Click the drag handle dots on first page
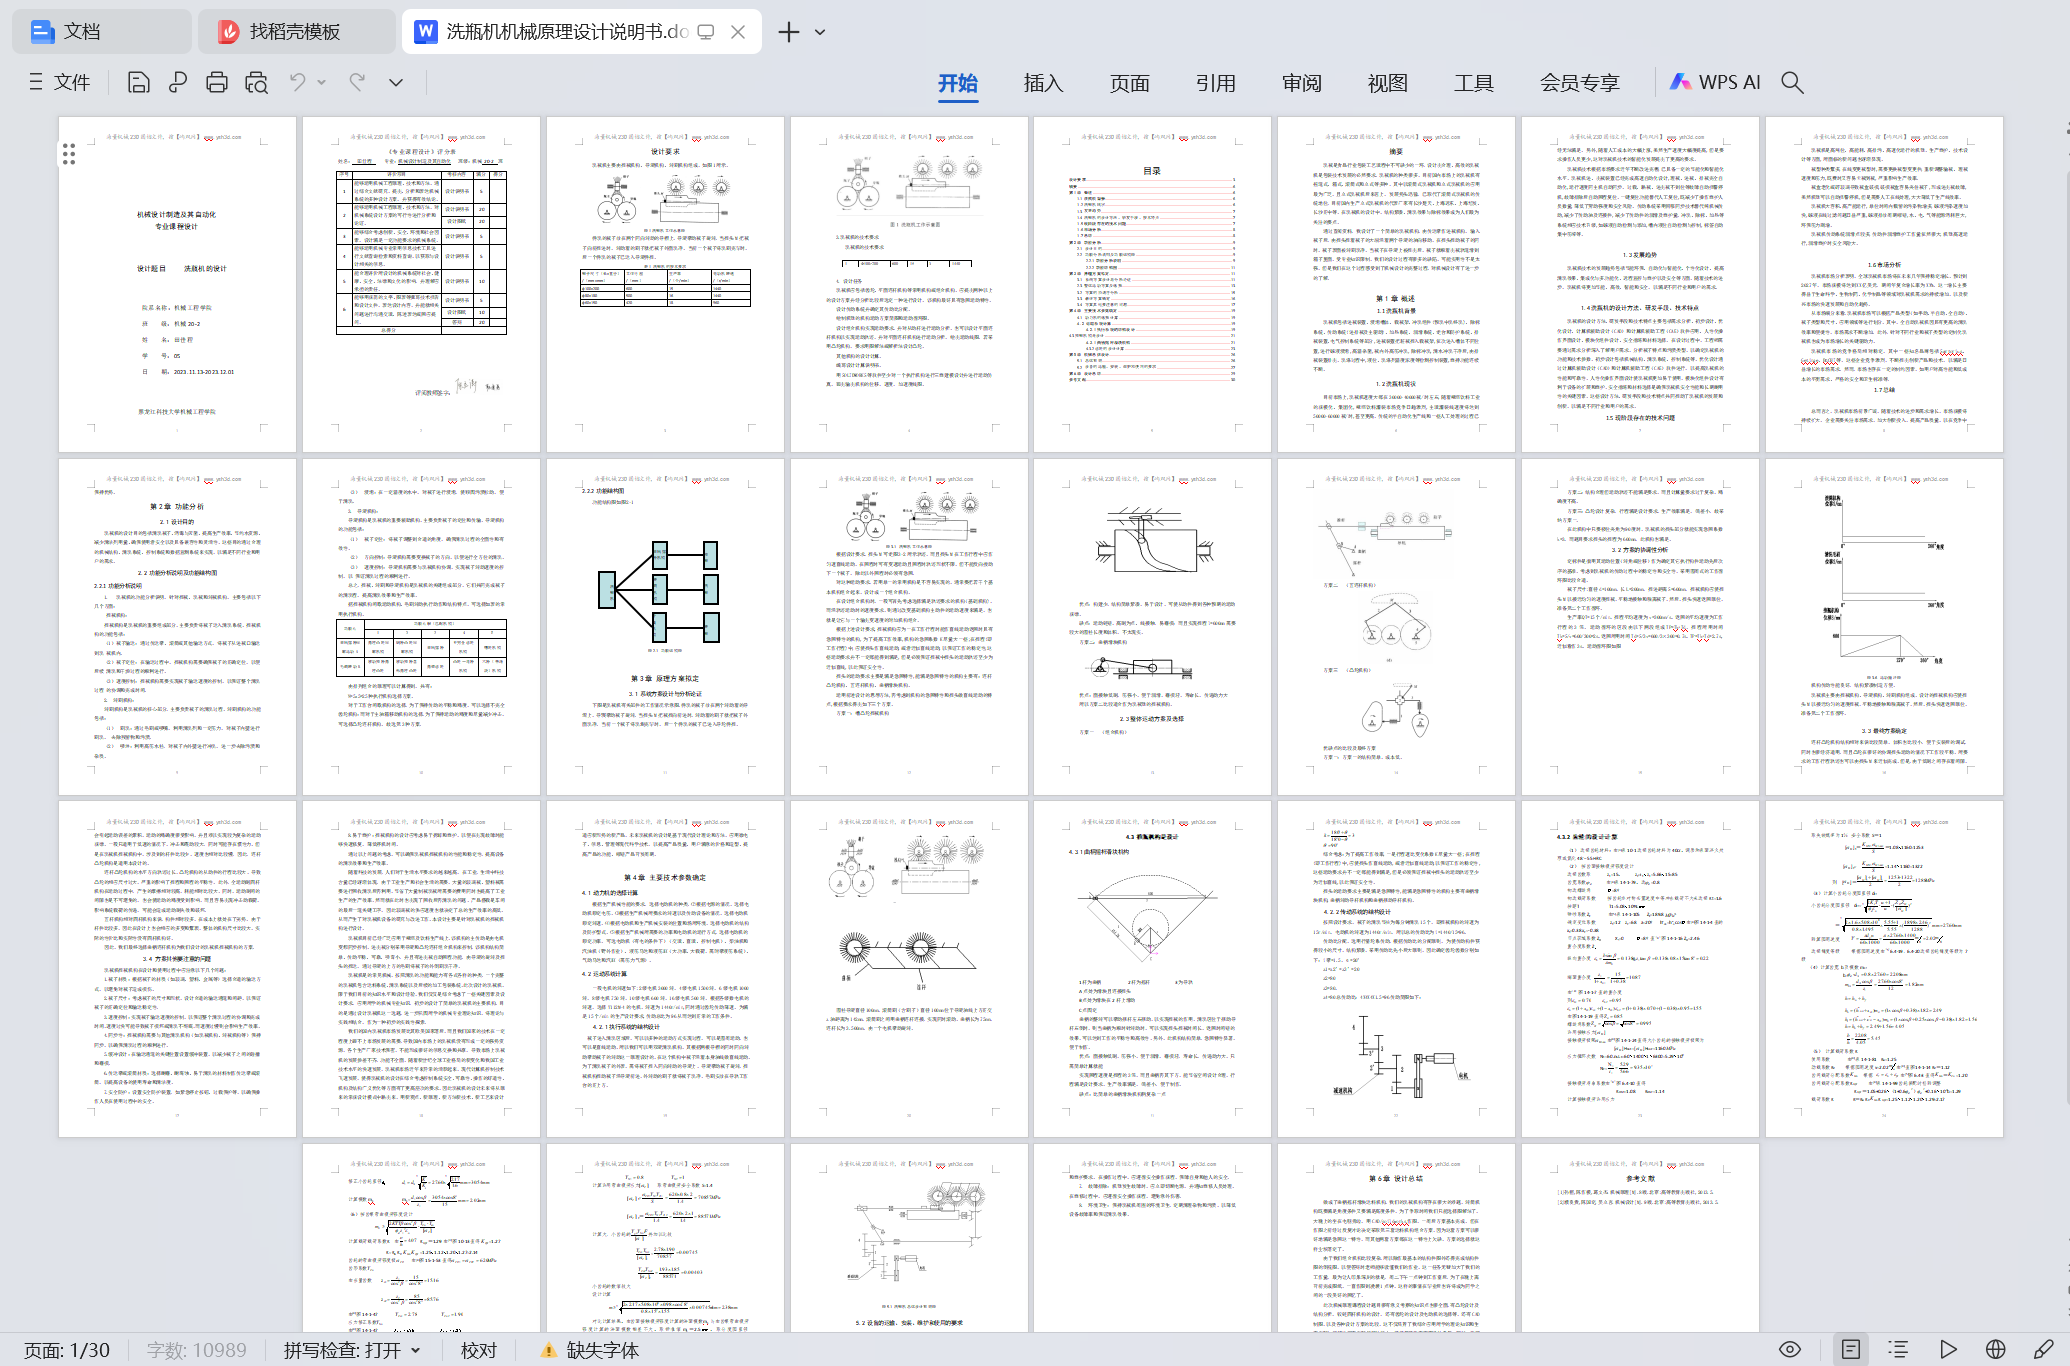This screenshot has height=1366, width=2070. [69, 153]
